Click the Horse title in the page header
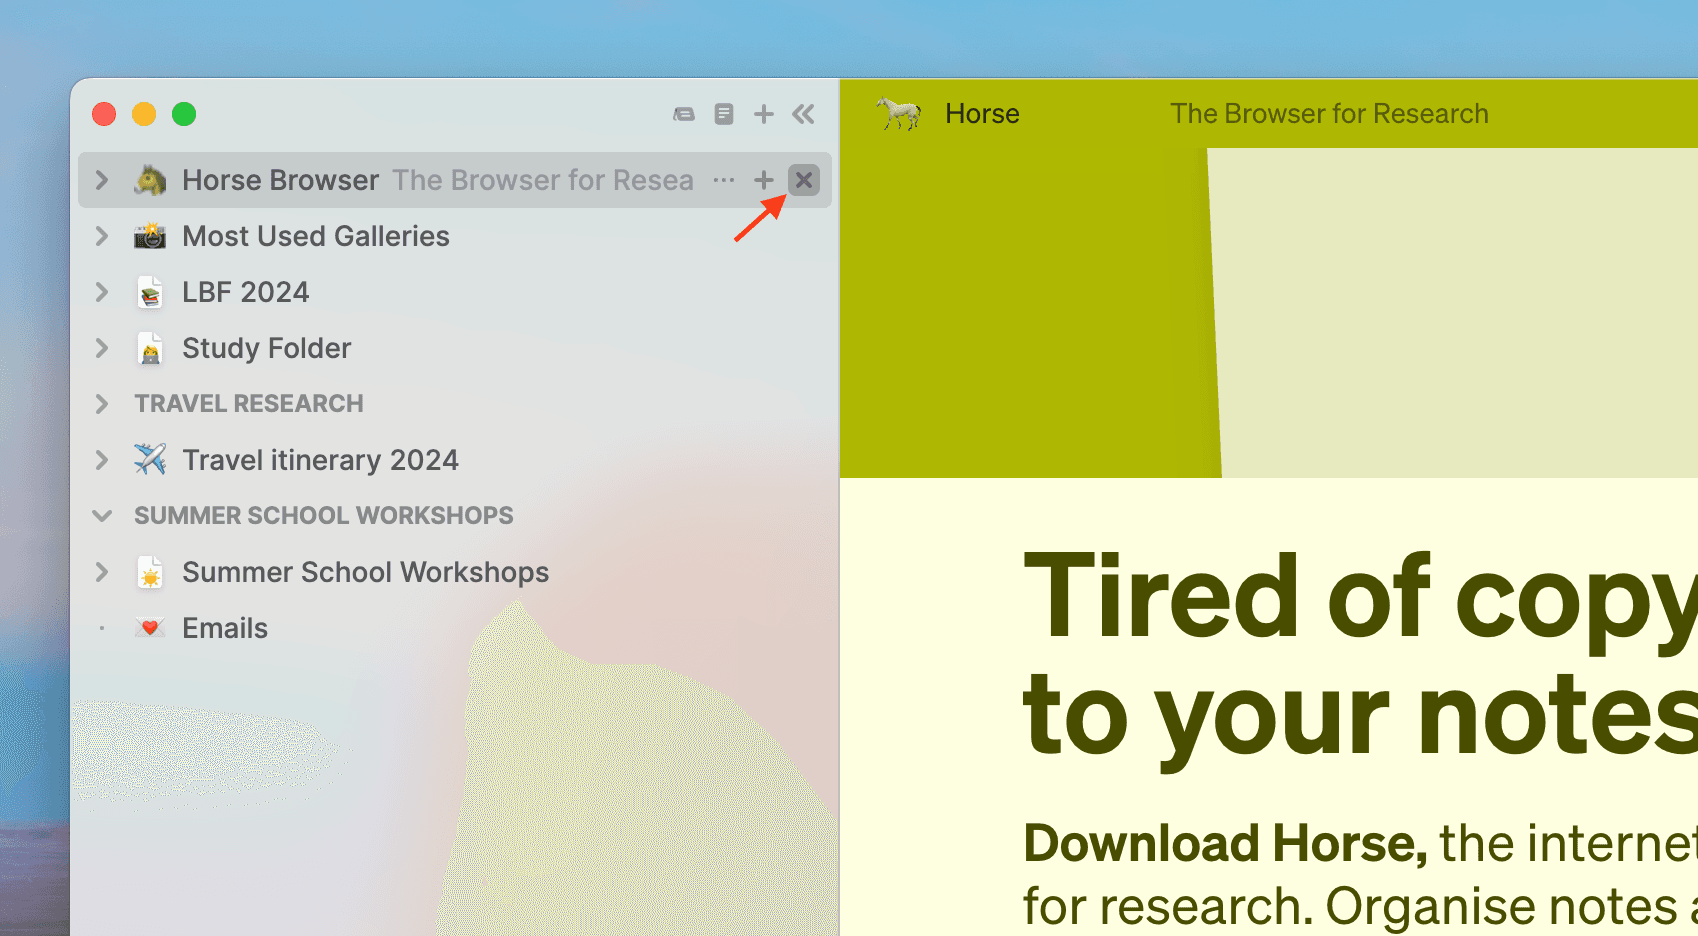This screenshot has width=1698, height=936. pyautogui.click(x=982, y=113)
